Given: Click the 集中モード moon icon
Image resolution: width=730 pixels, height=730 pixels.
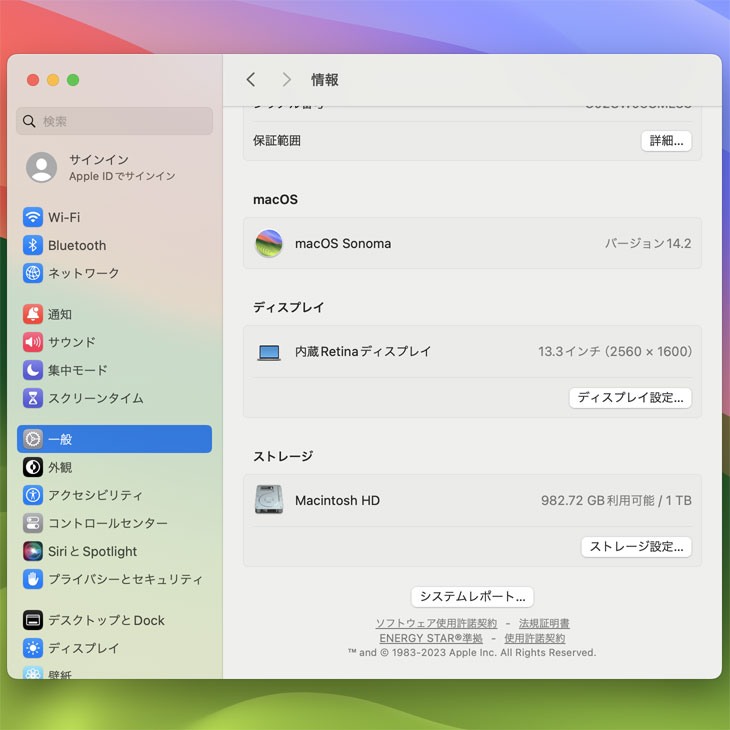Looking at the screenshot, I should (x=33, y=370).
